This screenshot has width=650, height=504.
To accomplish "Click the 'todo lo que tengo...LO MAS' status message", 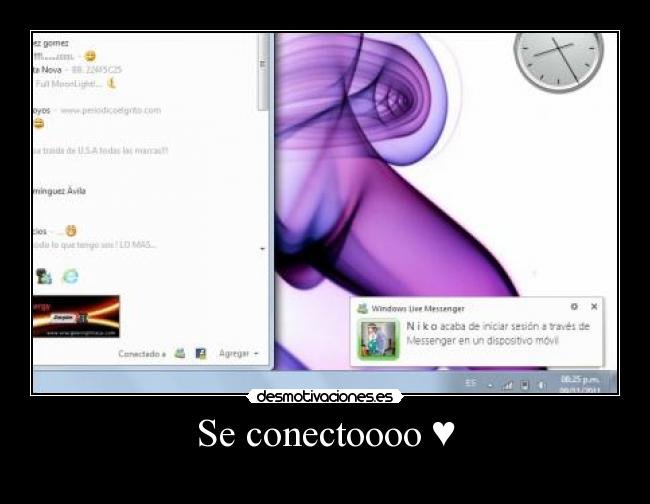I will (x=95, y=245).
